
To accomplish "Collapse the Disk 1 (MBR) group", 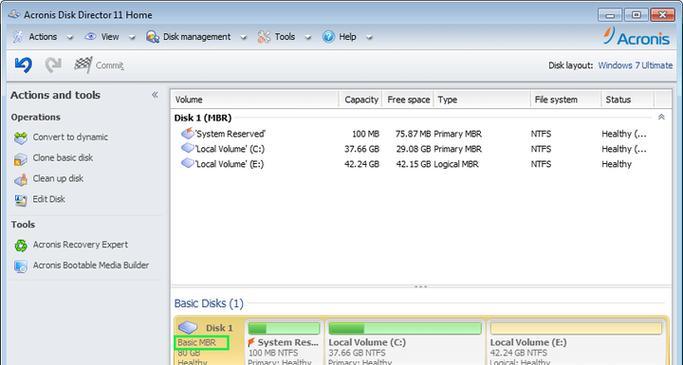I will click(x=661, y=117).
